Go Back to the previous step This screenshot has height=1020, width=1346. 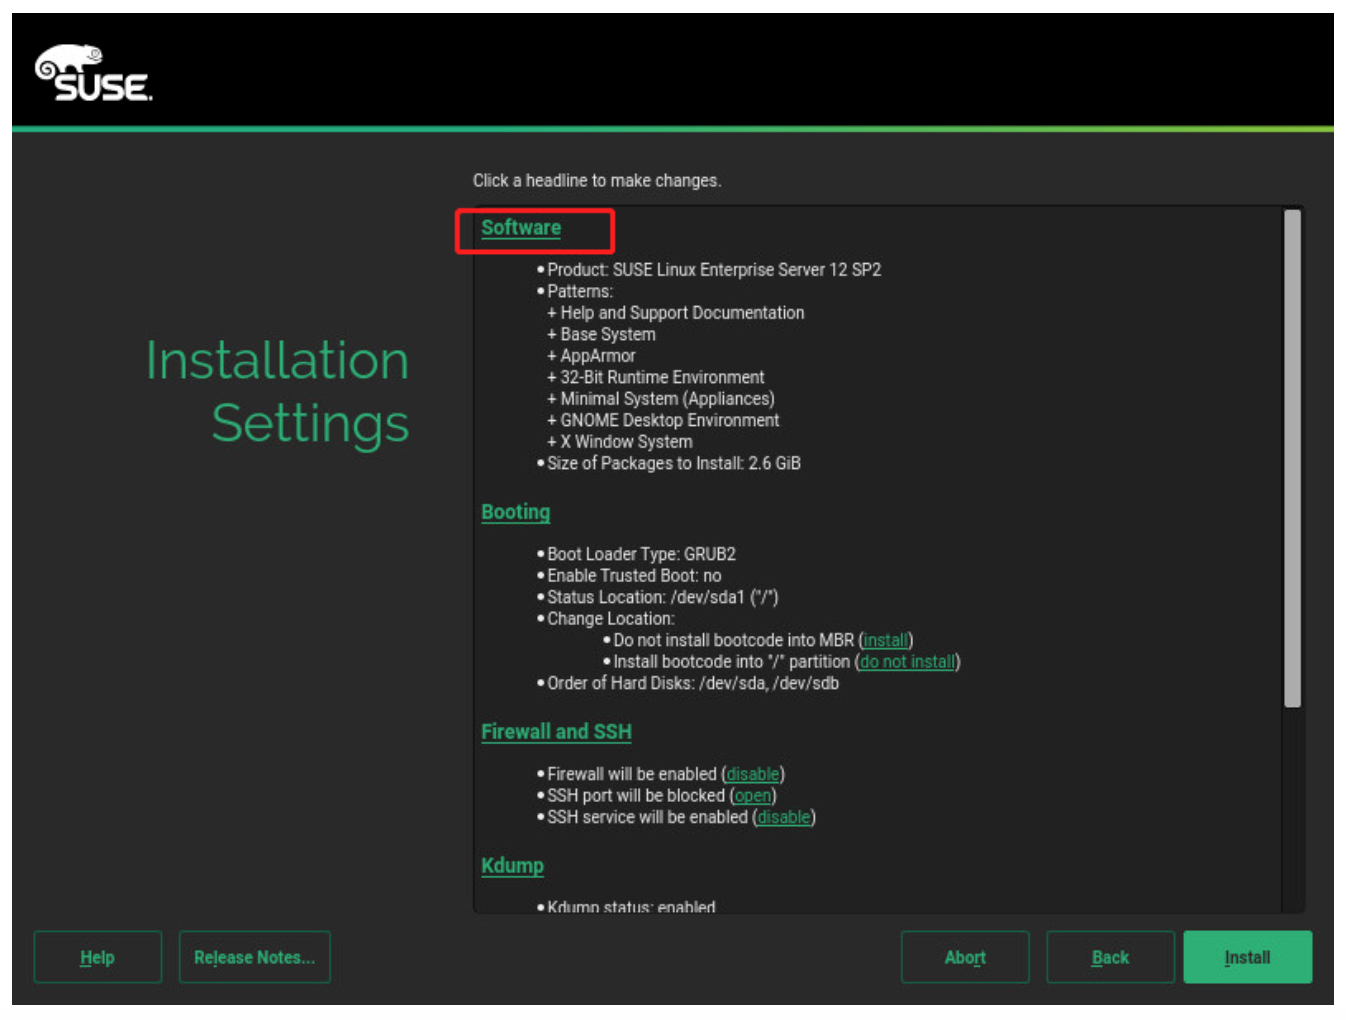point(1110,957)
